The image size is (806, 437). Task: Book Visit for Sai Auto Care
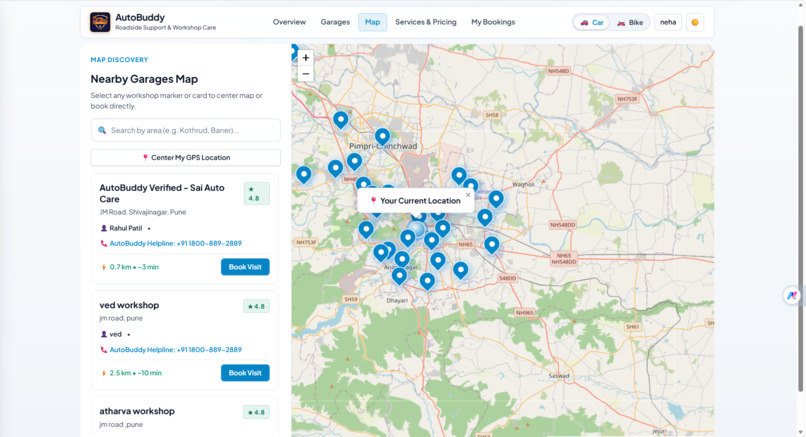pyautogui.click(x=245, y=267)
